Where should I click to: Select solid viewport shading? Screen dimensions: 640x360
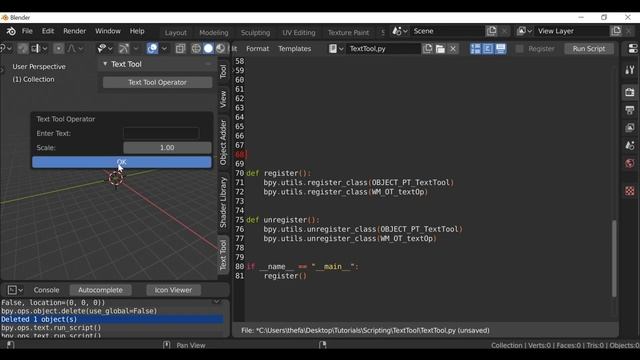(208, 49)
